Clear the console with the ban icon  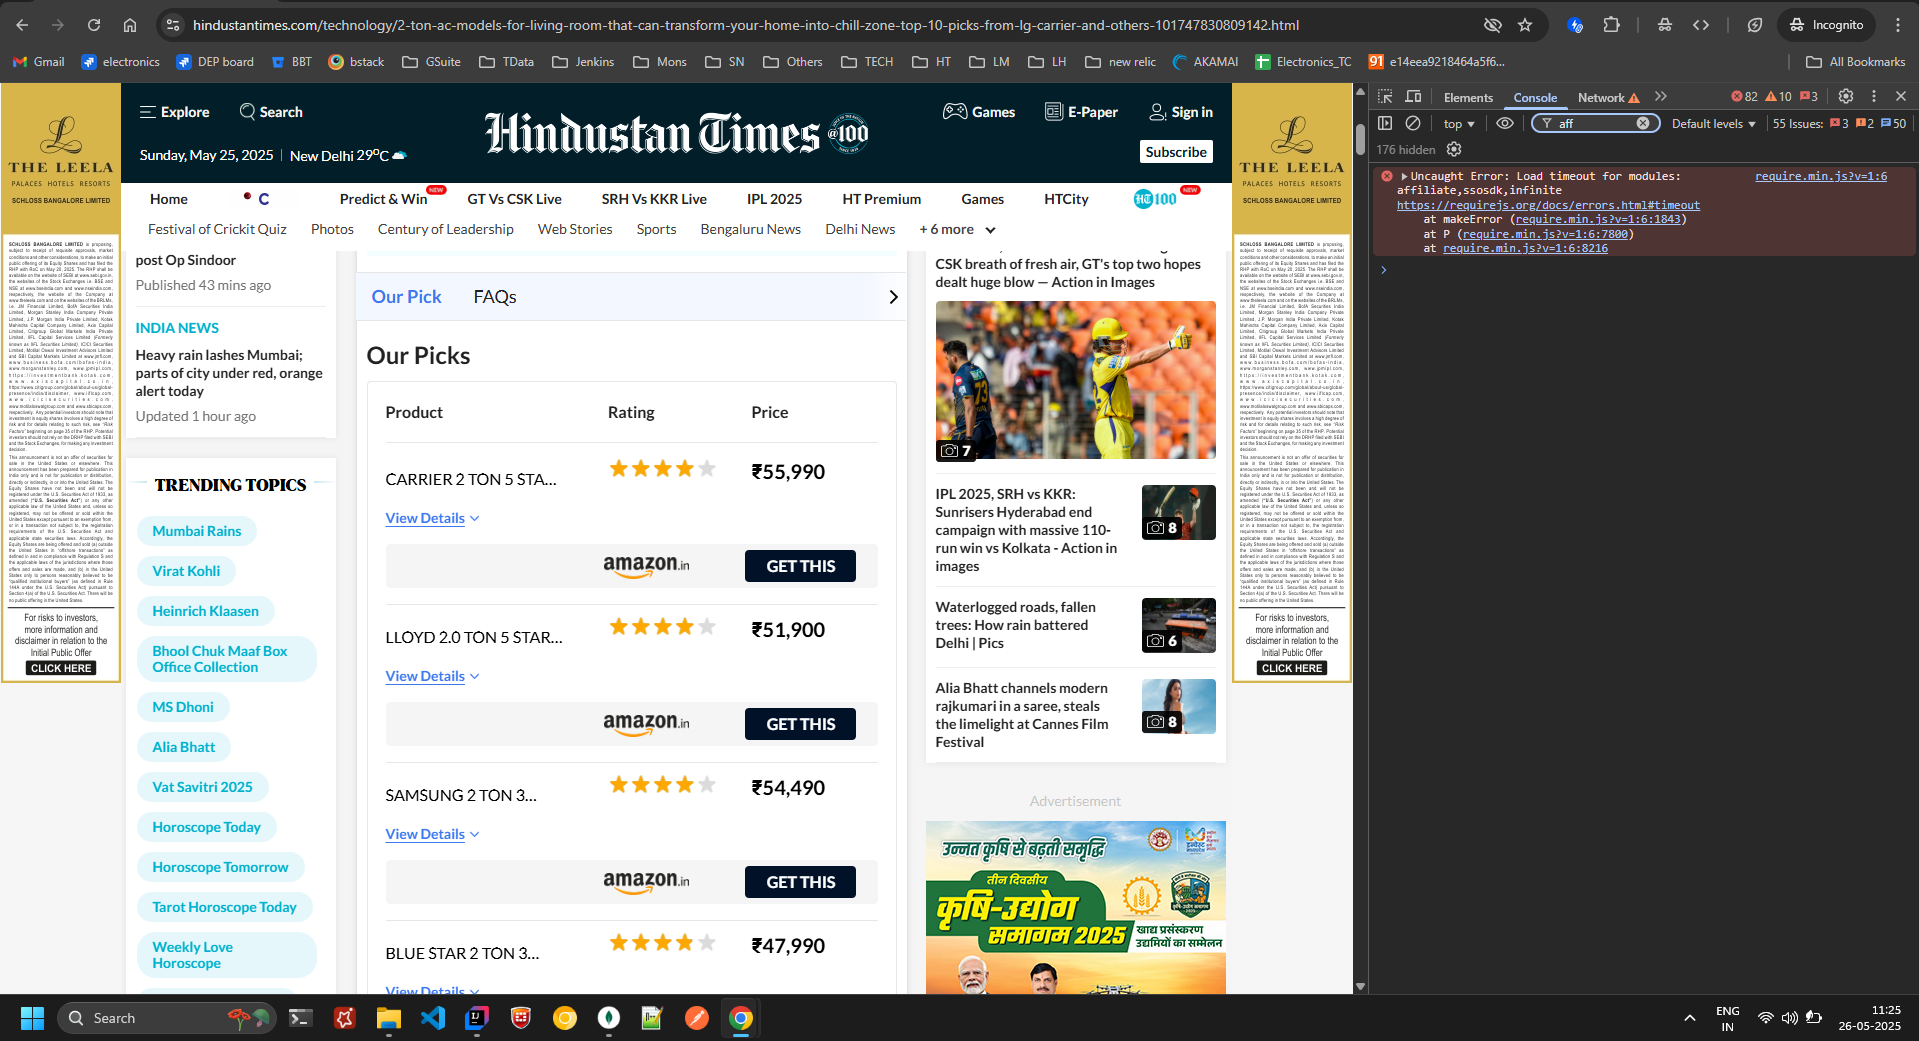tap(1413, 123)
